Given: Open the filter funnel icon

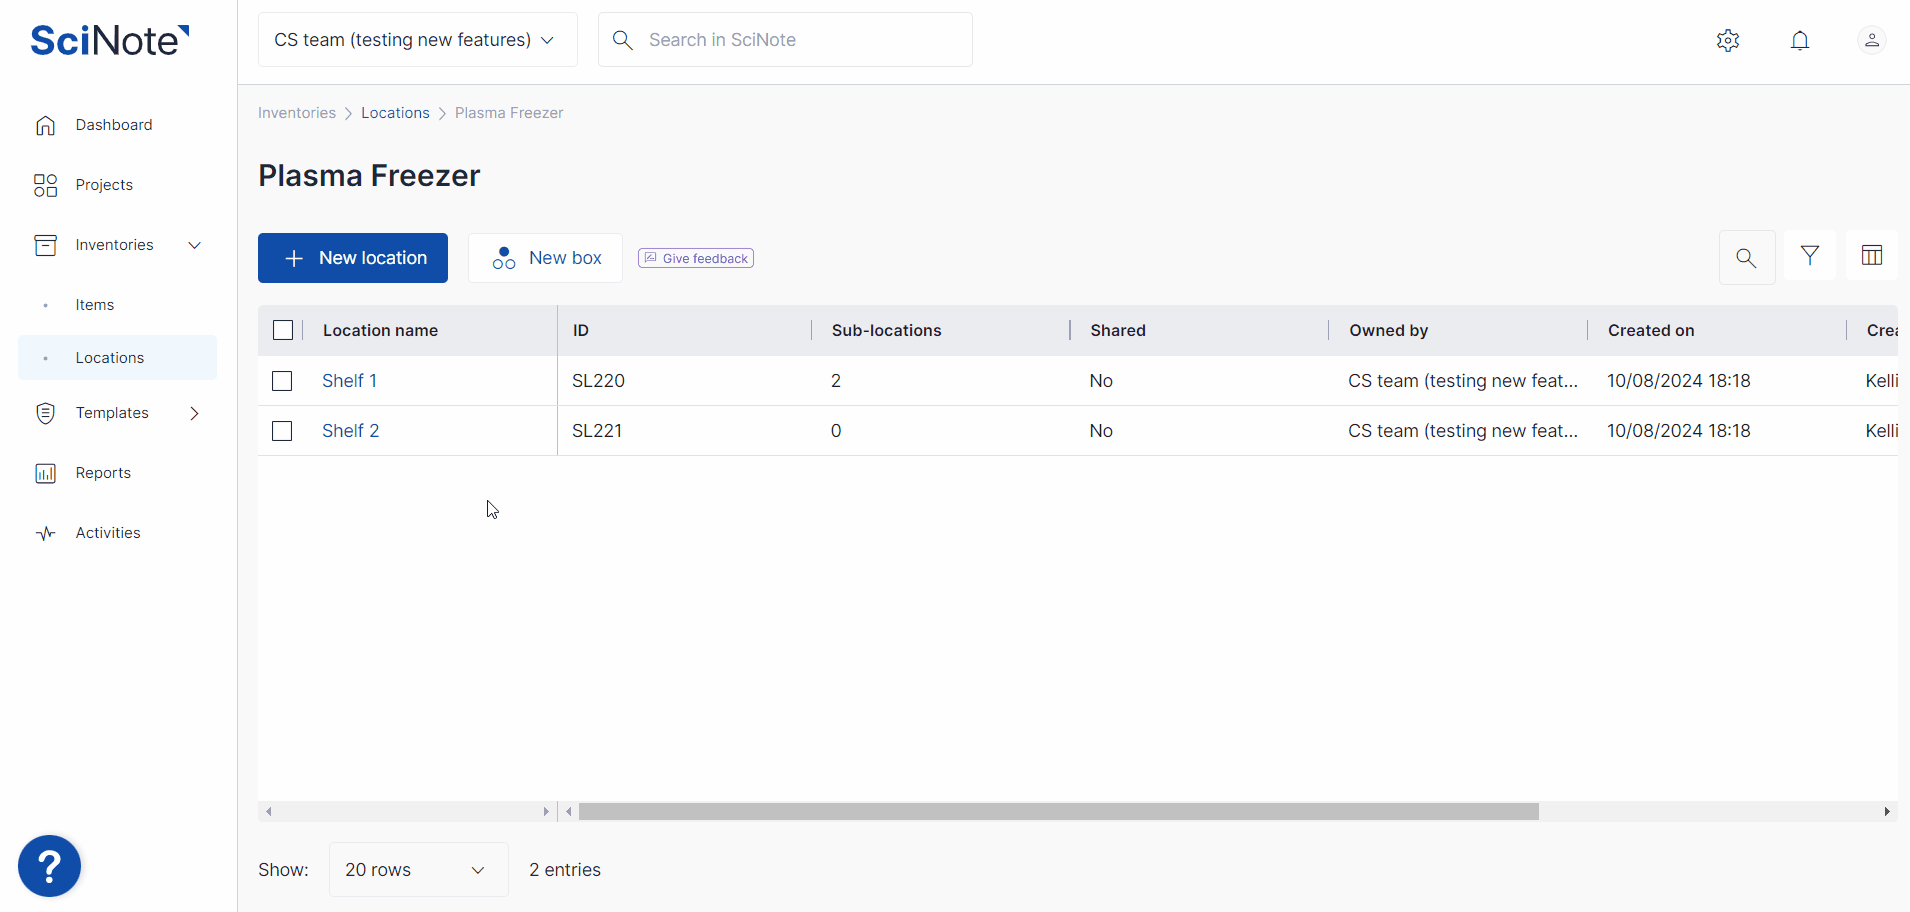Looking at the screenshot, I should [1809, 256].
